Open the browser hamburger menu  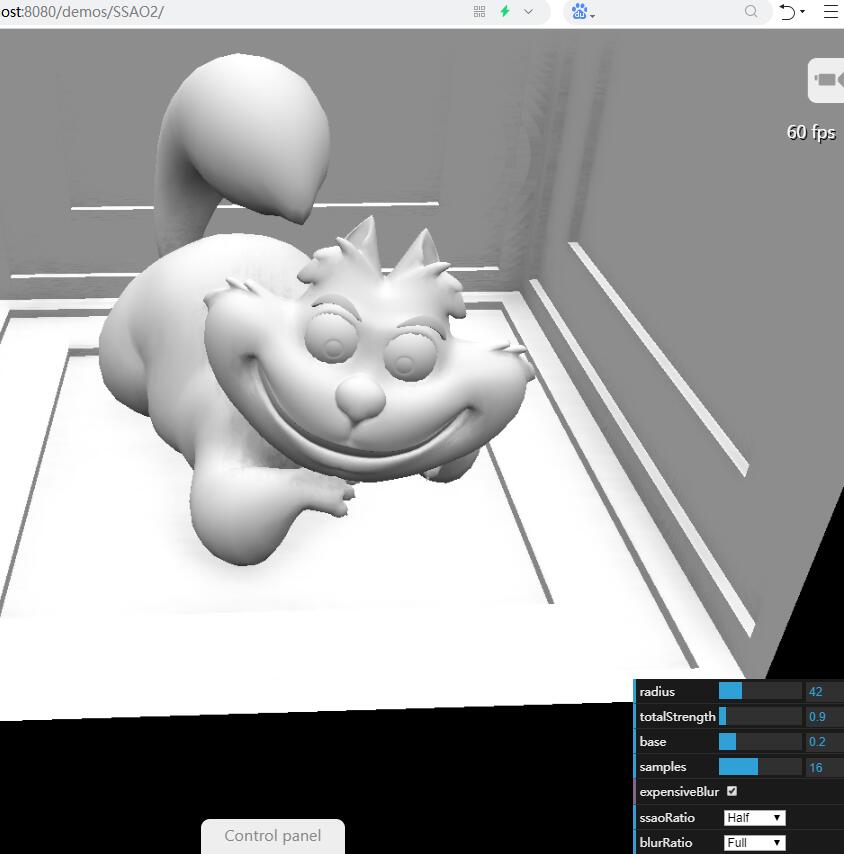click(x=830, y=11)
